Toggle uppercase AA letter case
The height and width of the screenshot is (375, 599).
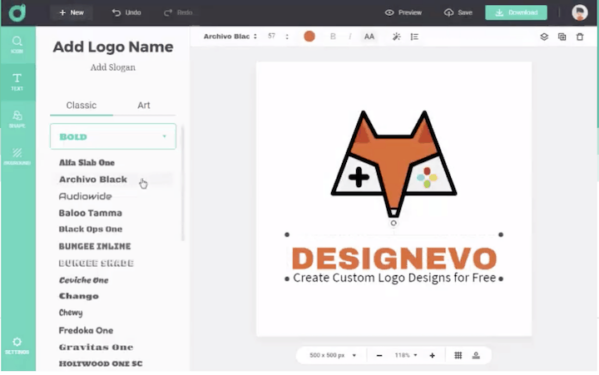(369, 36)
